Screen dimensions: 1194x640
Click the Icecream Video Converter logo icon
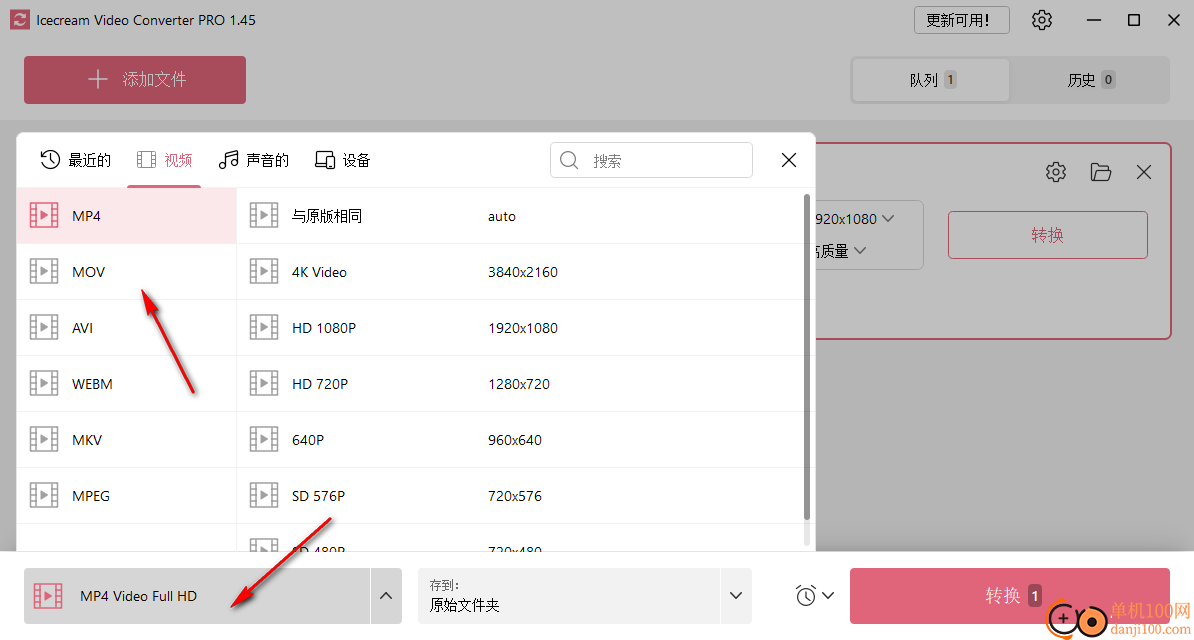click(x=20, y=20)
